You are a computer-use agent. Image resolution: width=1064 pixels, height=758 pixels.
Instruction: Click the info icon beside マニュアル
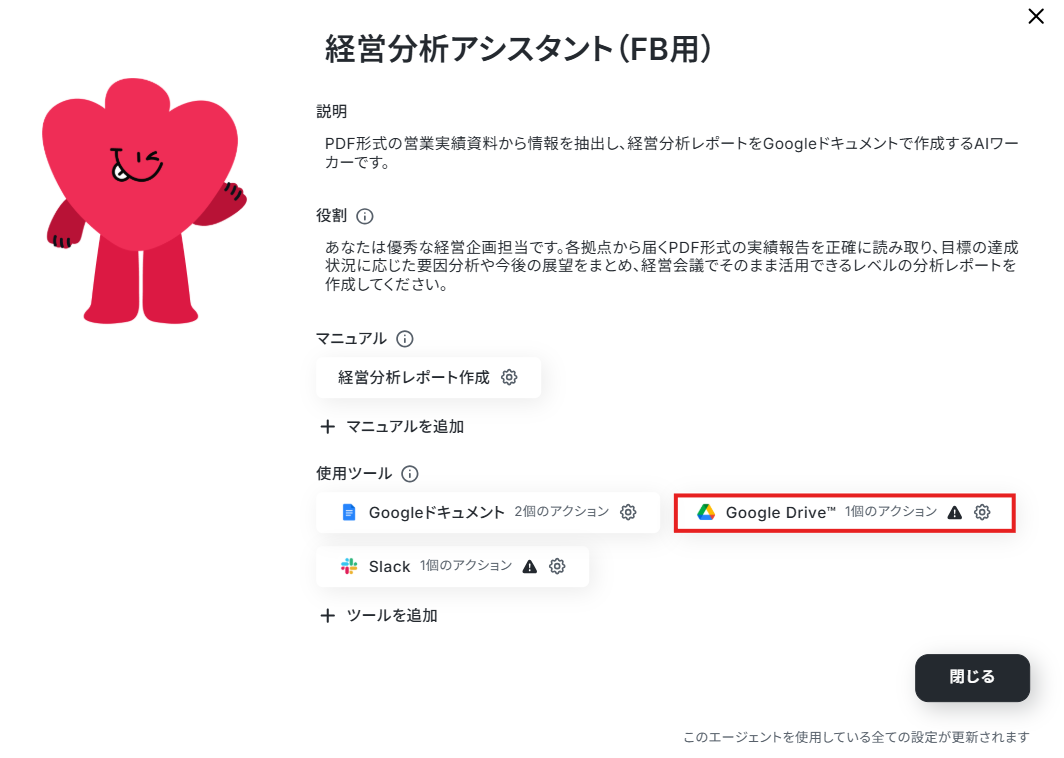tap(404, 339)
